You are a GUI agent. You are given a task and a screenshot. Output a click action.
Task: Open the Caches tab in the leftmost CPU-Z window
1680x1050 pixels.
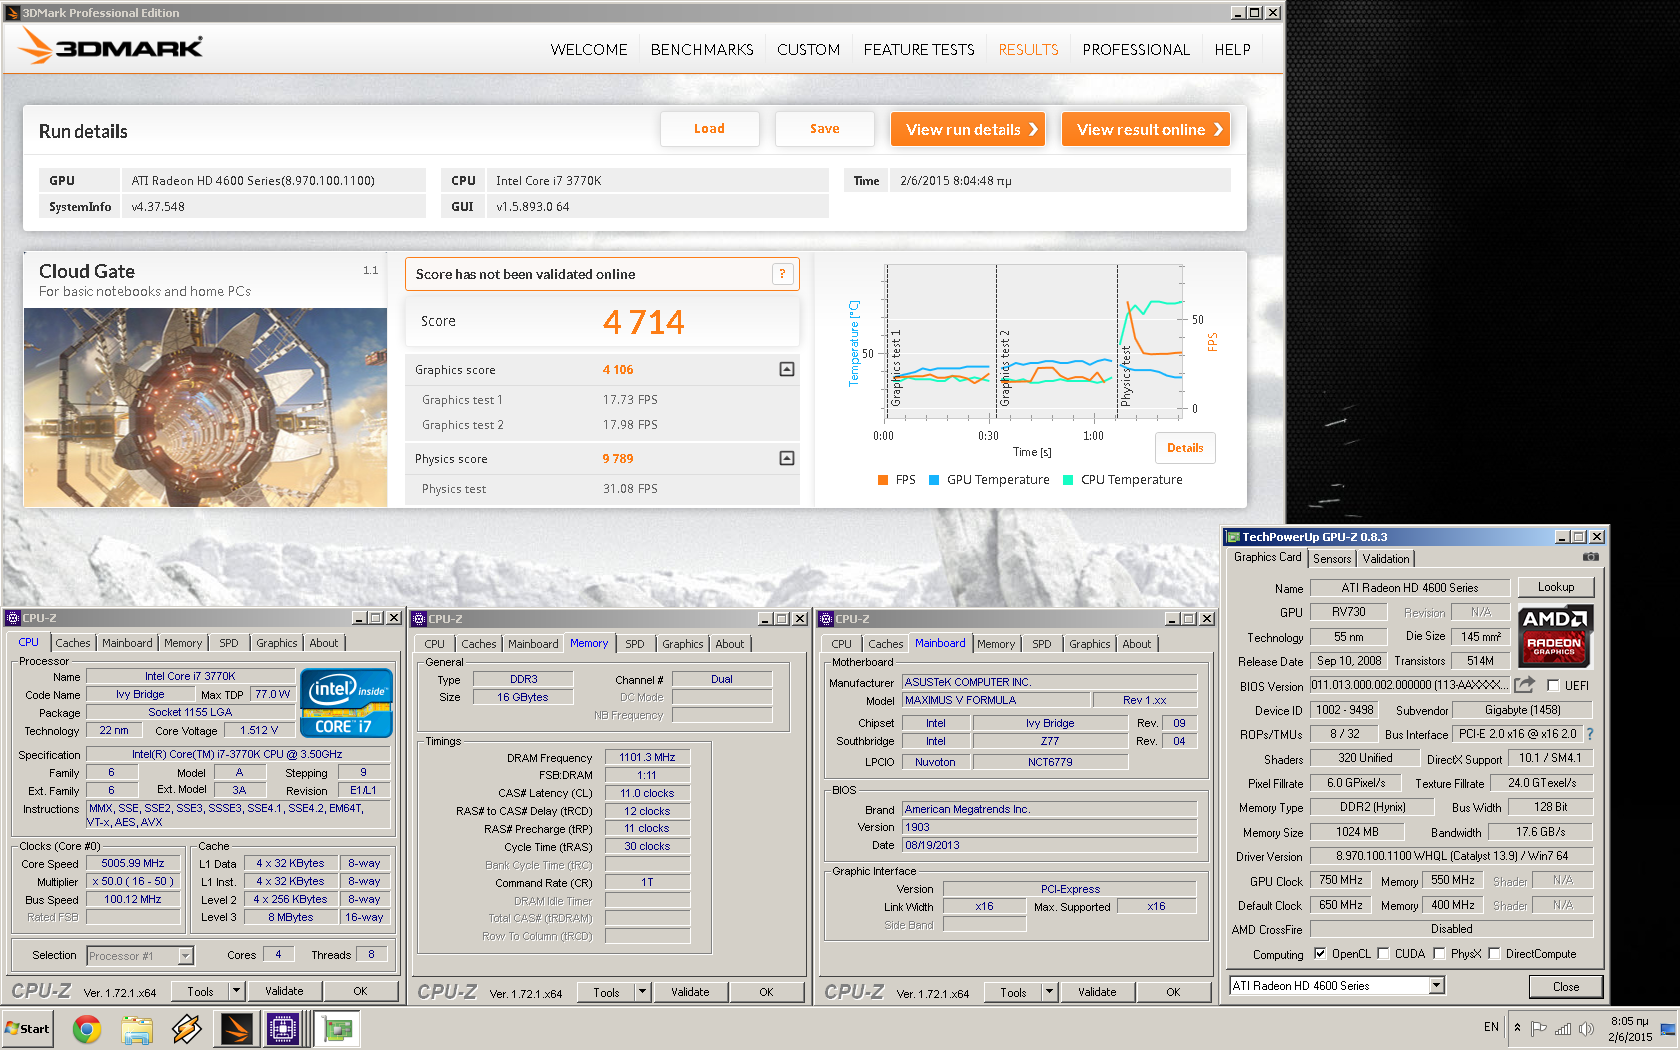pyautogui.click(x=73, y=643)
